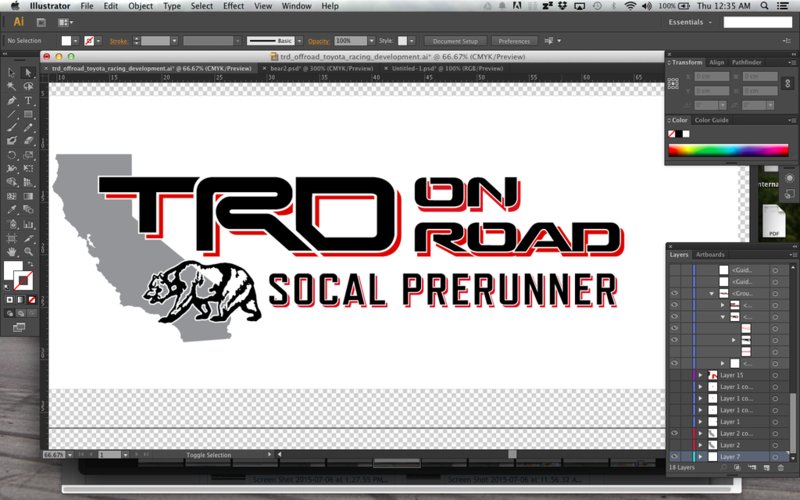Show hidden Layer 15 via visibility box

coord(674,375)
